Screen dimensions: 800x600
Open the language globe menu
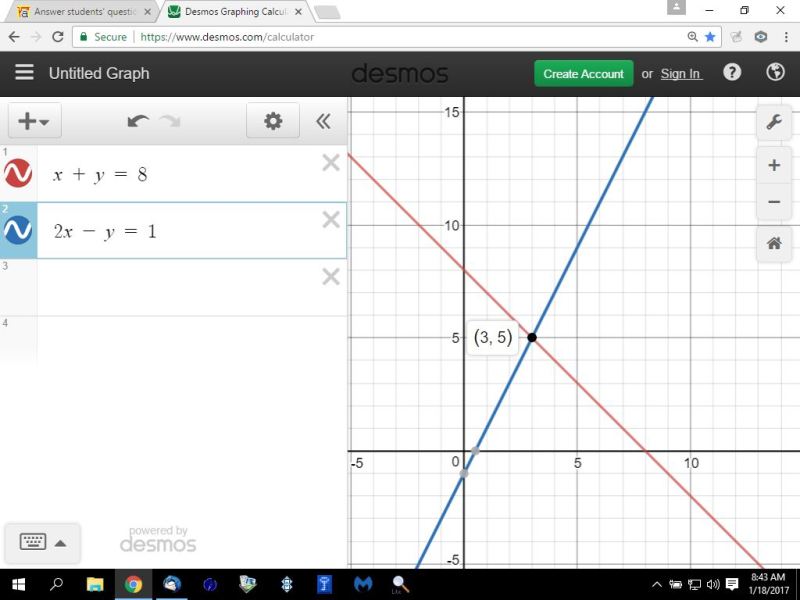pos(776,72)
